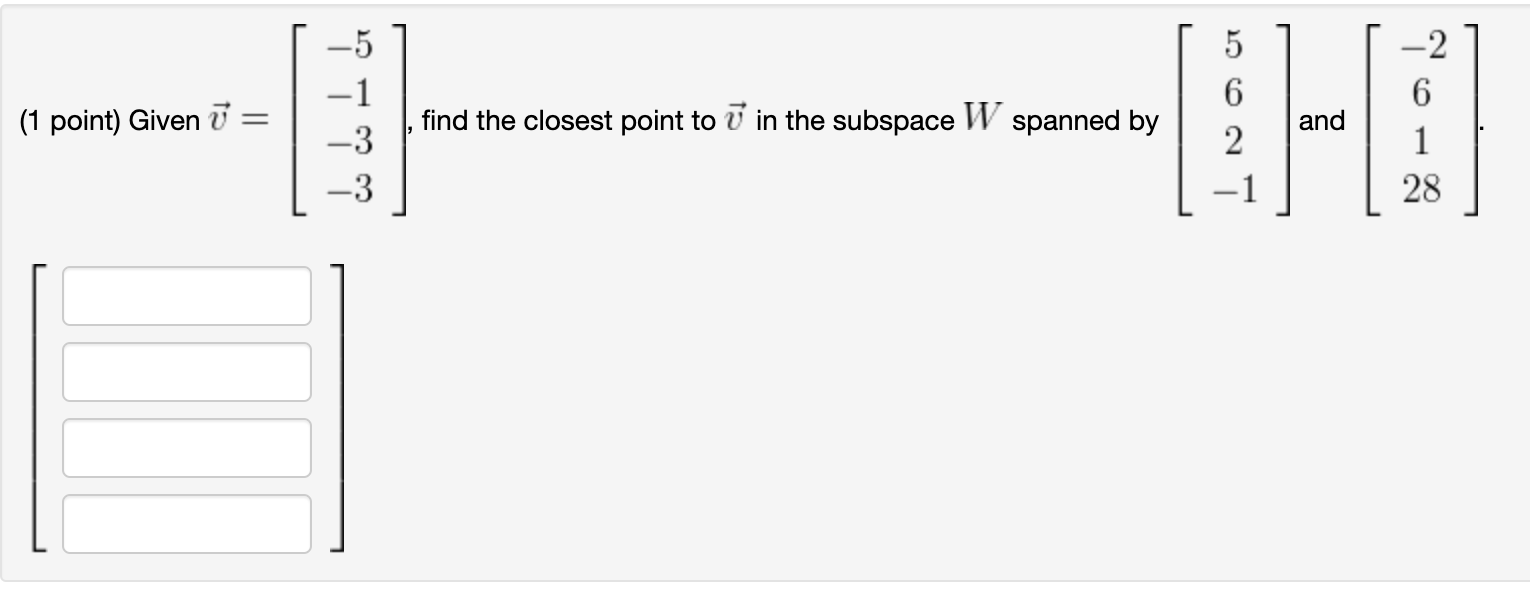Click the word 'and' between the spanning vectors
1530x608 pixels.
point(1320,121)
